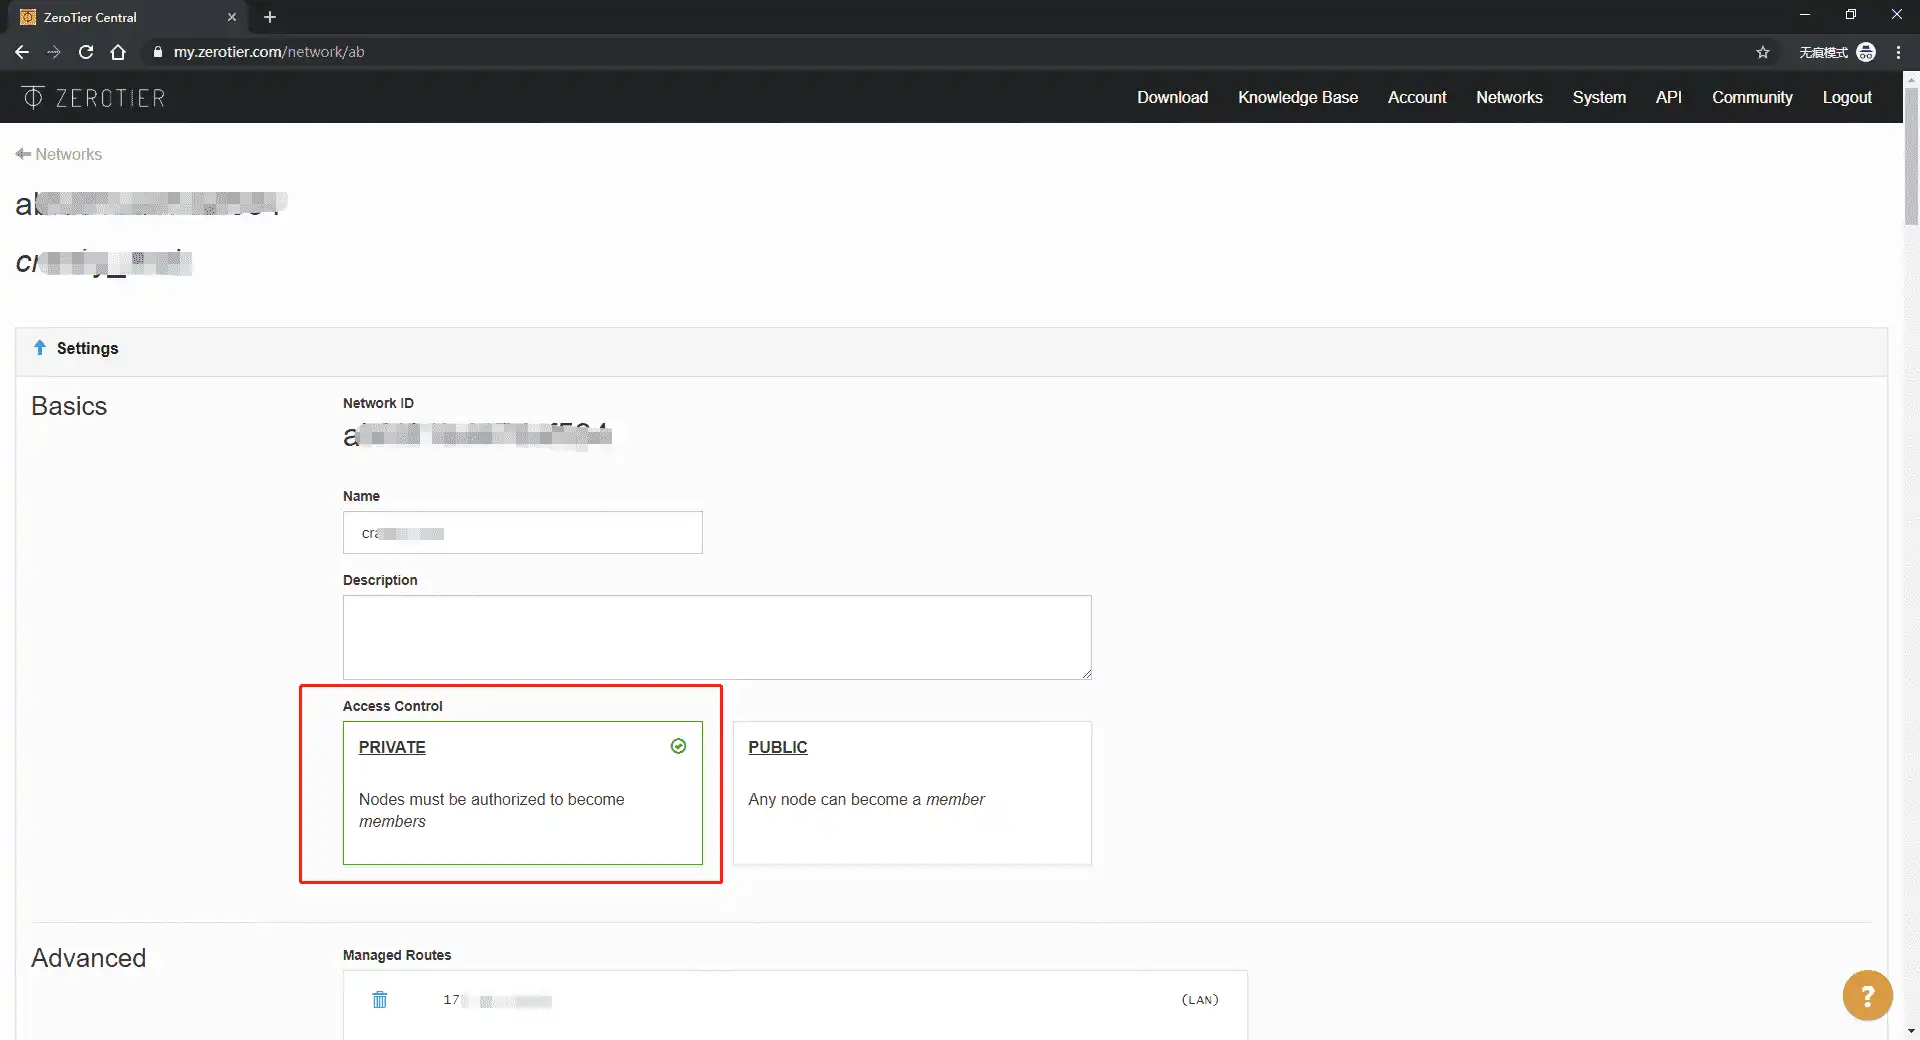Click the page vertical scrollbar thumb
Screen dimensions: 1920x1040
click(1911, 157)
